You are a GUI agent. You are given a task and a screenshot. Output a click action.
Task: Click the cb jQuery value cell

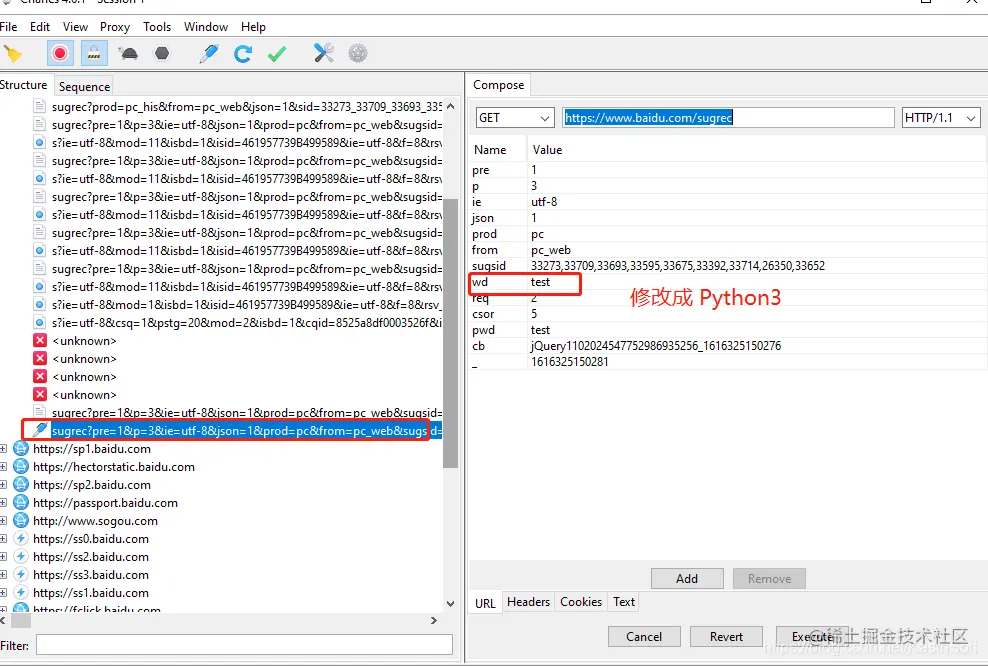656,346
